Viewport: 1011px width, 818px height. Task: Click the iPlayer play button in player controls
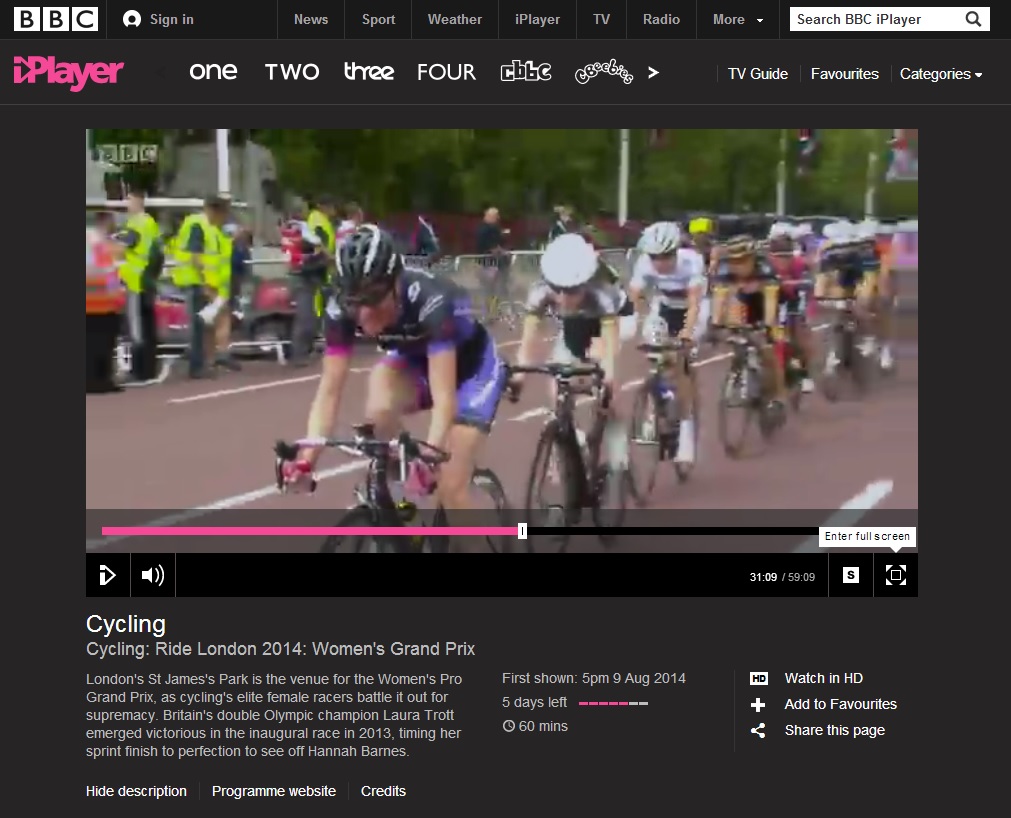click(108, 575)
